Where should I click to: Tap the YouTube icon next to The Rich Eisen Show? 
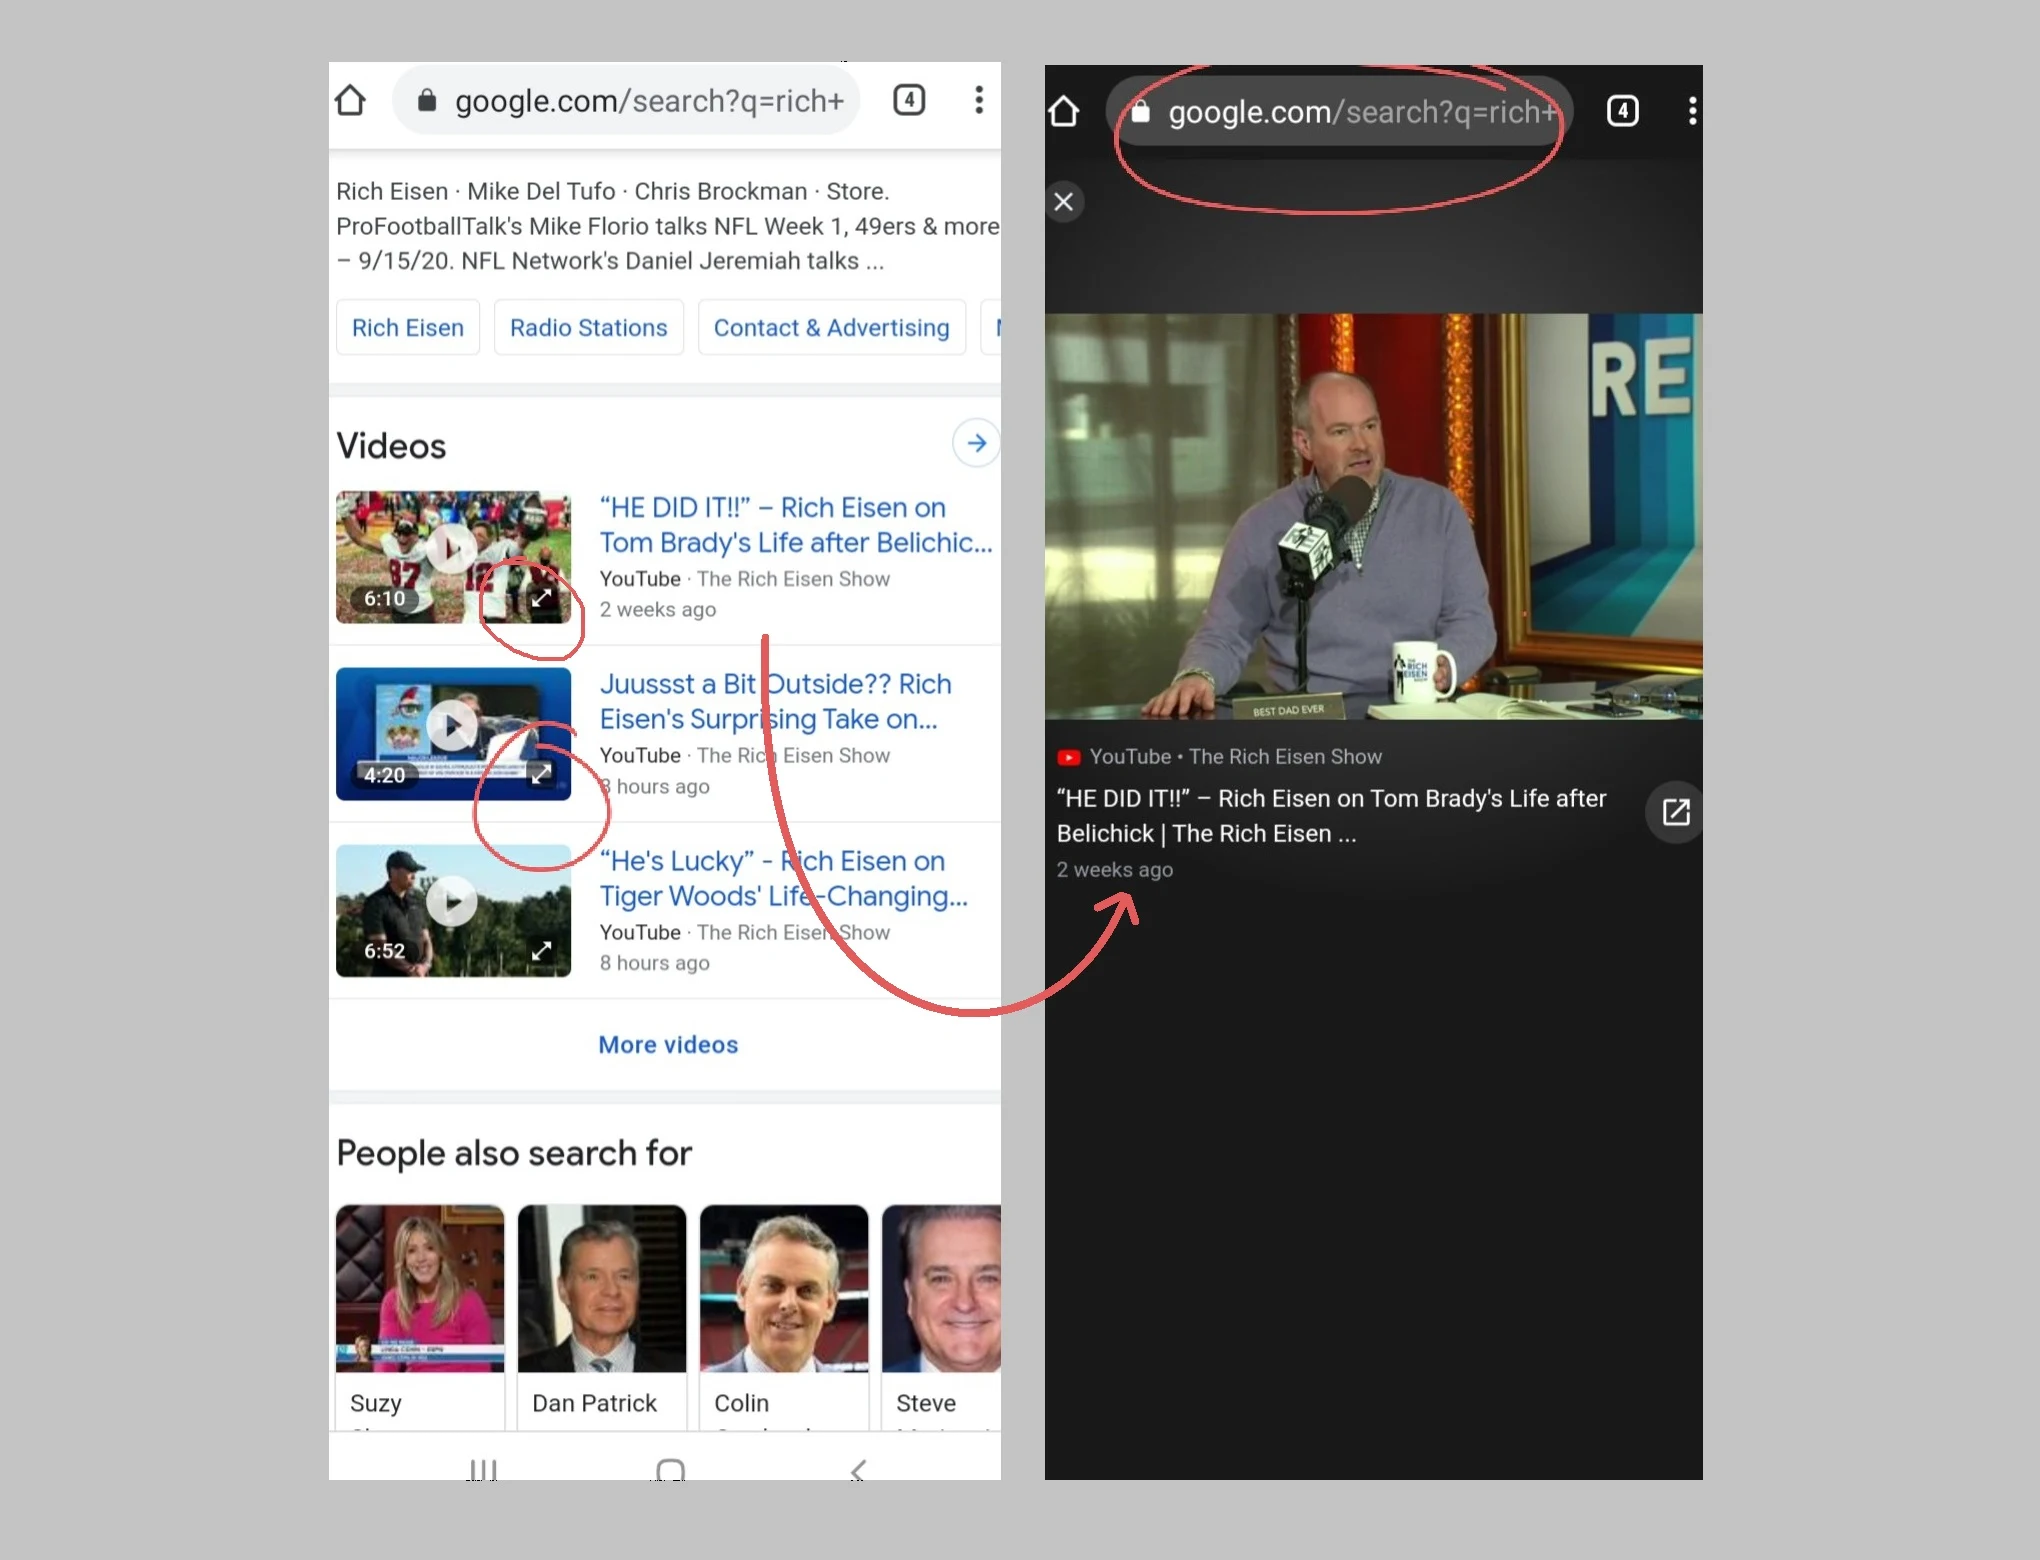coord(1070,757)
